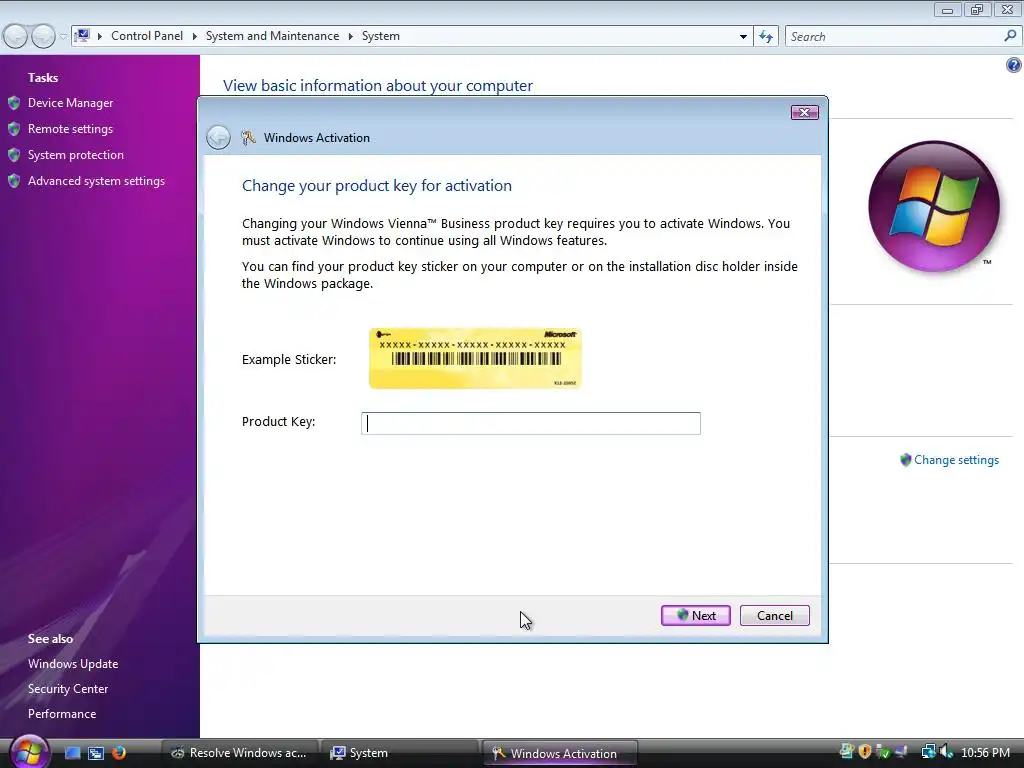Image resolution: width=1024 pixels, height=768 pixels.
Task: Click the Next button
Action: (696, 615)
